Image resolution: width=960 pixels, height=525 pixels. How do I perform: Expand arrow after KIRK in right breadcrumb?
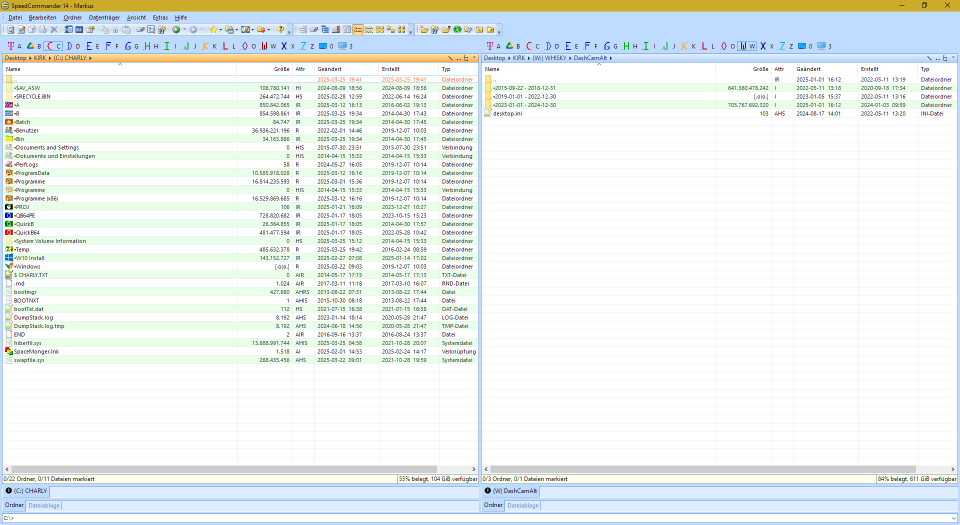[x=529, y=58]
